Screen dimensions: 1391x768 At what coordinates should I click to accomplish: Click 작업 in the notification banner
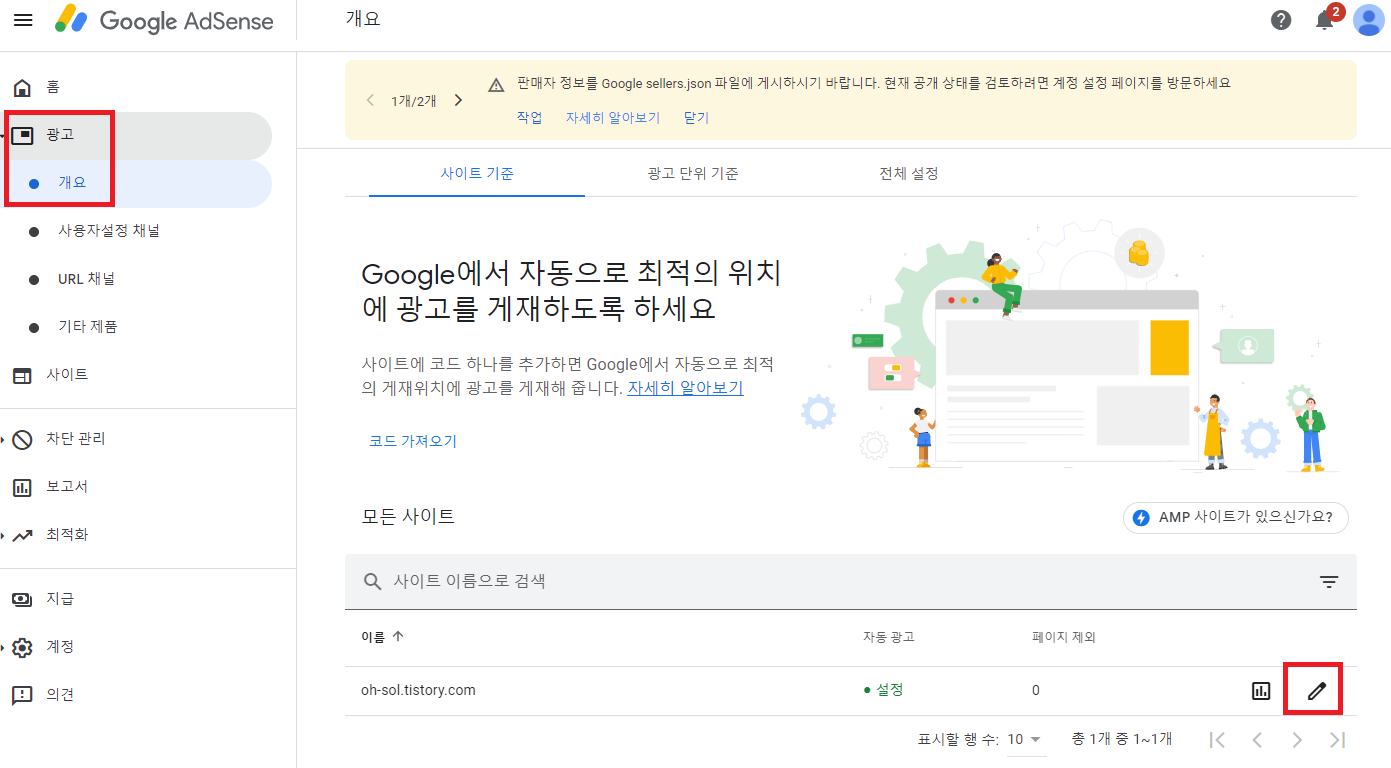tap(529, 117)
